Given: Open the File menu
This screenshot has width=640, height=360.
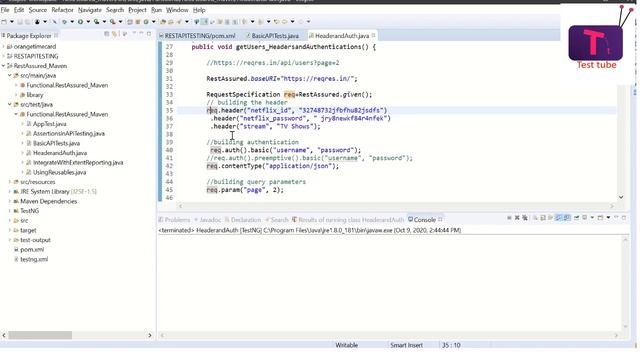Looking at the screenshot, I should pos(5,10).
